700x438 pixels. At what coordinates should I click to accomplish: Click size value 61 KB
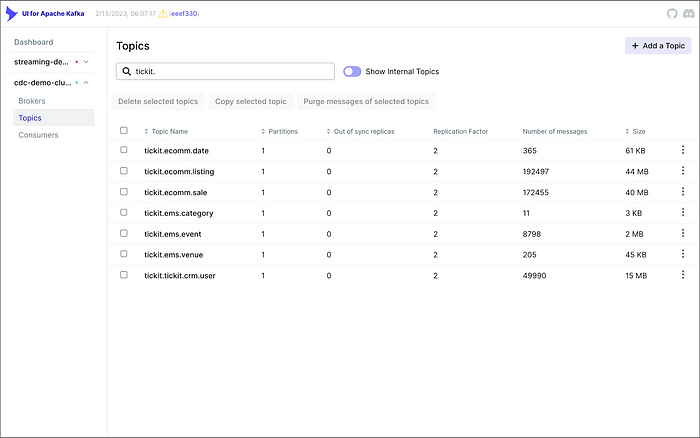point(635,151)
